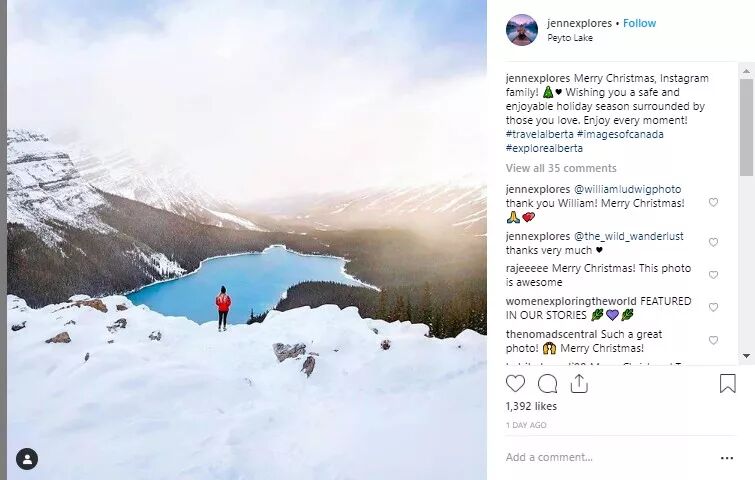
Task: Like the womenexploringtheworld comment
Action: pyautogui.click(x=713, y=307)
